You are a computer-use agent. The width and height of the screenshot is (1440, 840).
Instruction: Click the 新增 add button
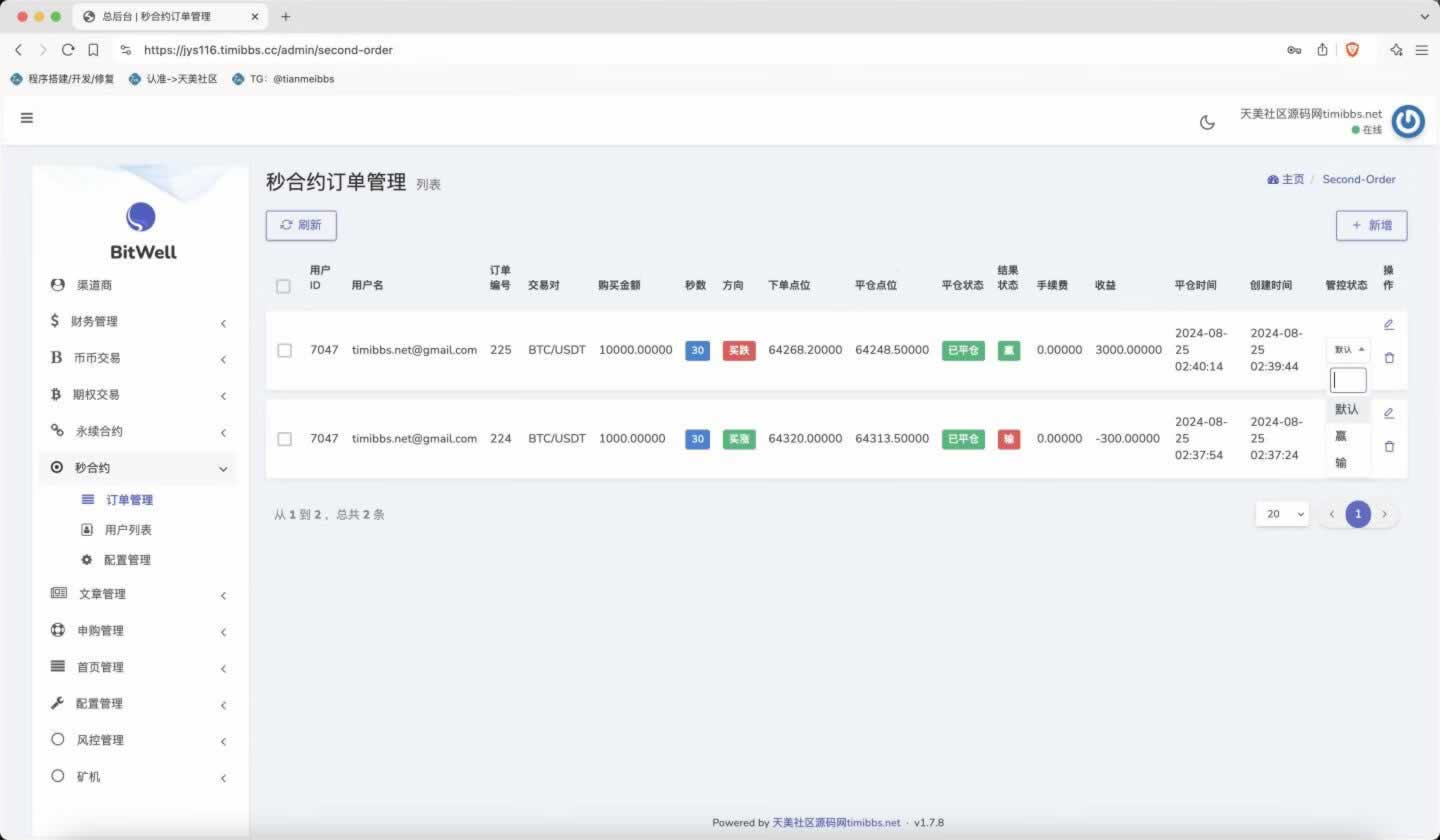pyautogui.click(x=1371, y=226)
